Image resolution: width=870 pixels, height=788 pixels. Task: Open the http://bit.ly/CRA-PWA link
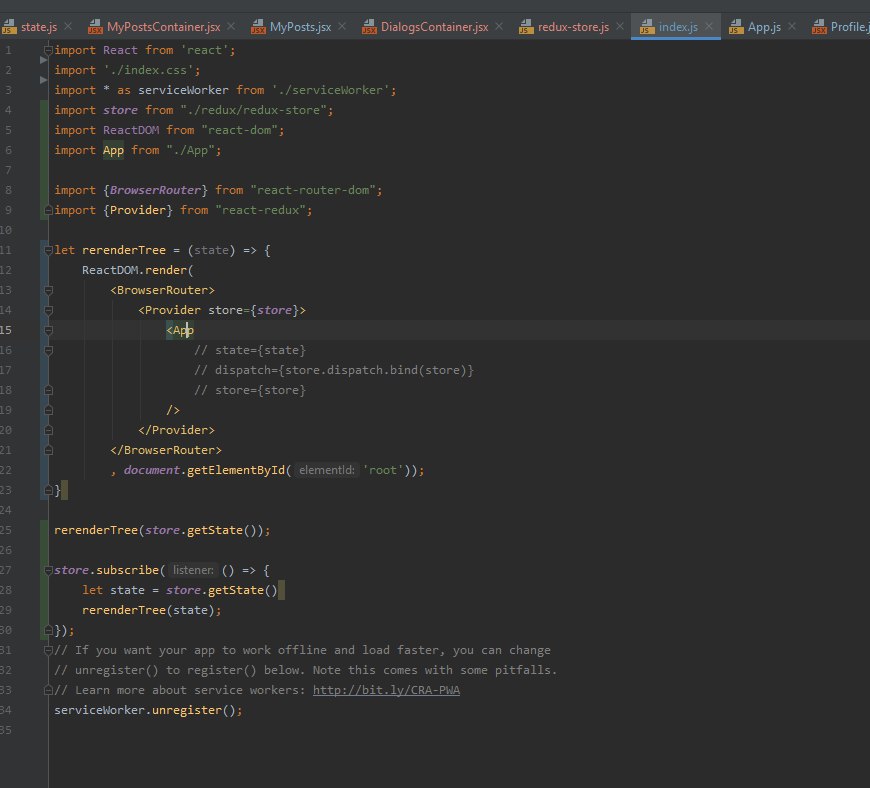pyautogui.click(x=386, y=690)
